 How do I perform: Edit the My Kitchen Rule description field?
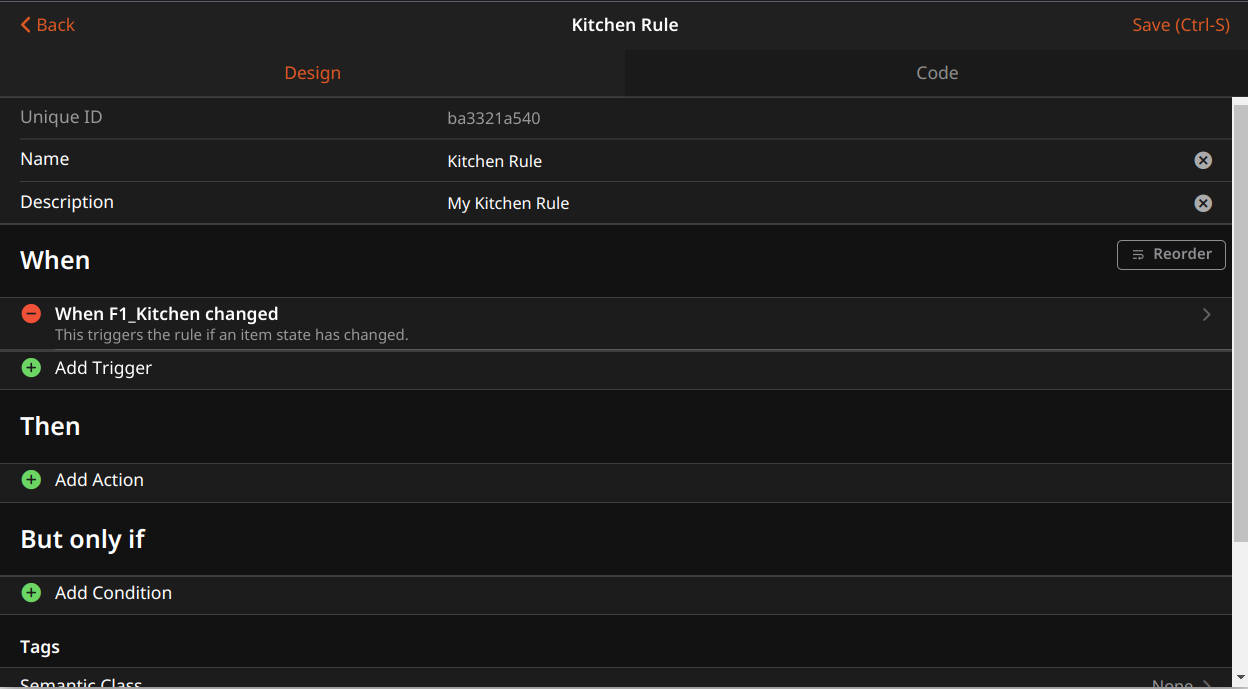600,203
